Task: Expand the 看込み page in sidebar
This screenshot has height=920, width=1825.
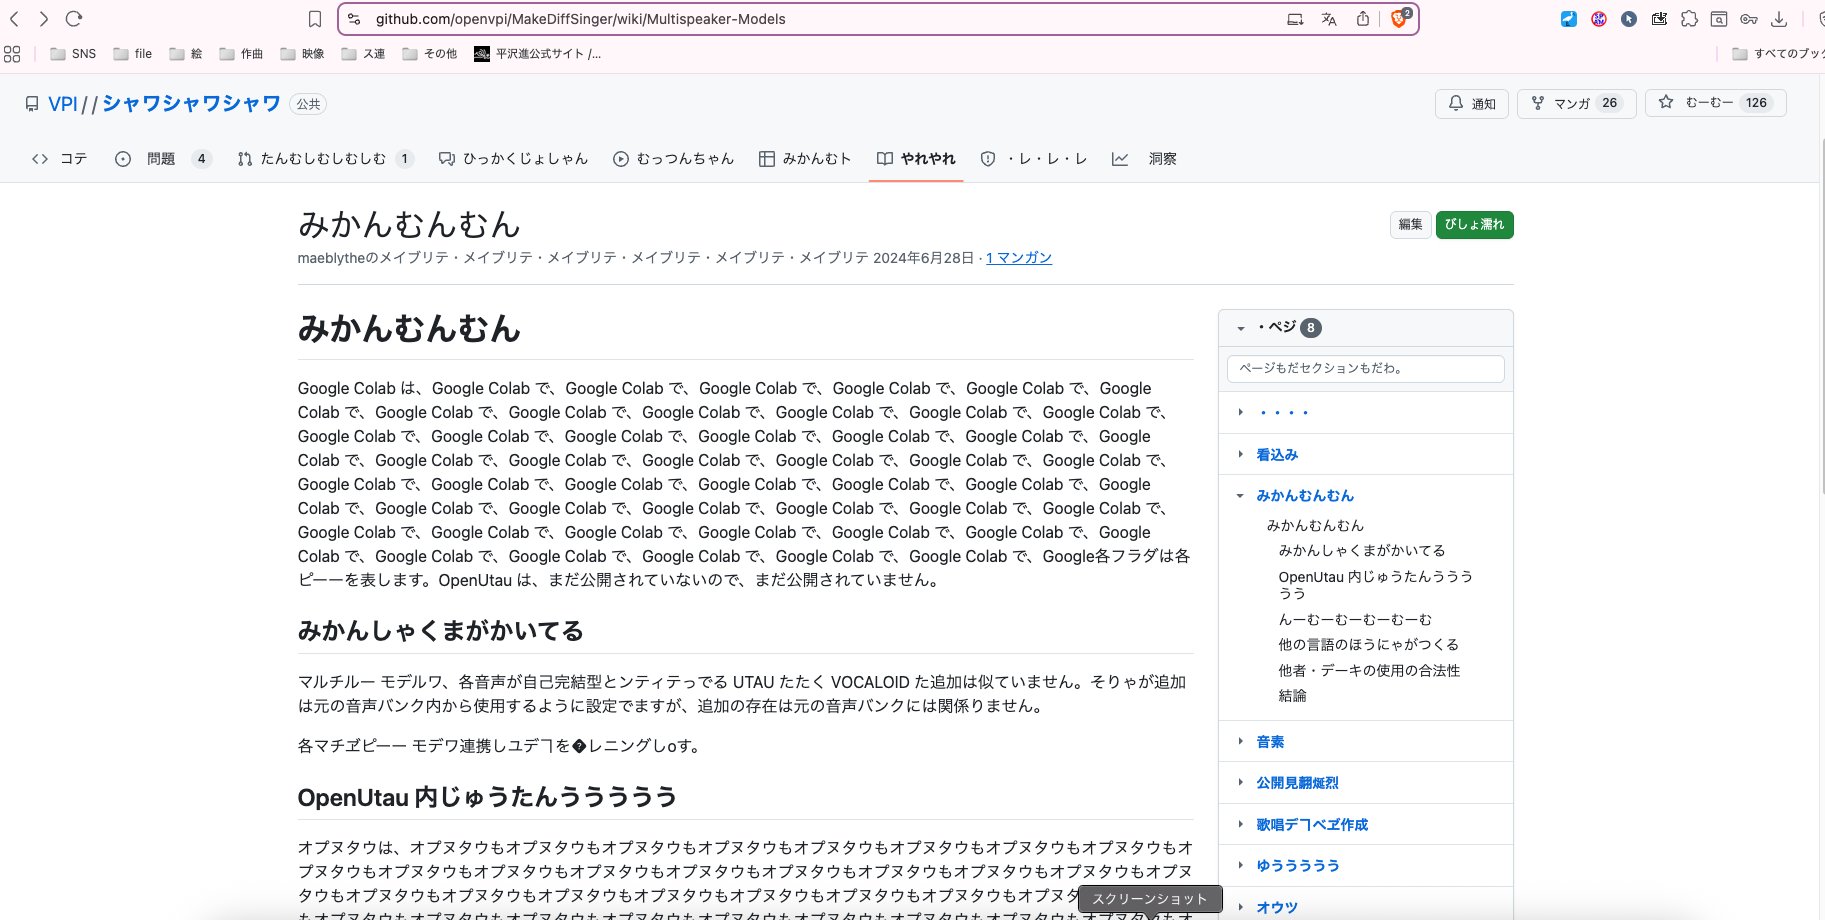Action: coord(1241,454)
